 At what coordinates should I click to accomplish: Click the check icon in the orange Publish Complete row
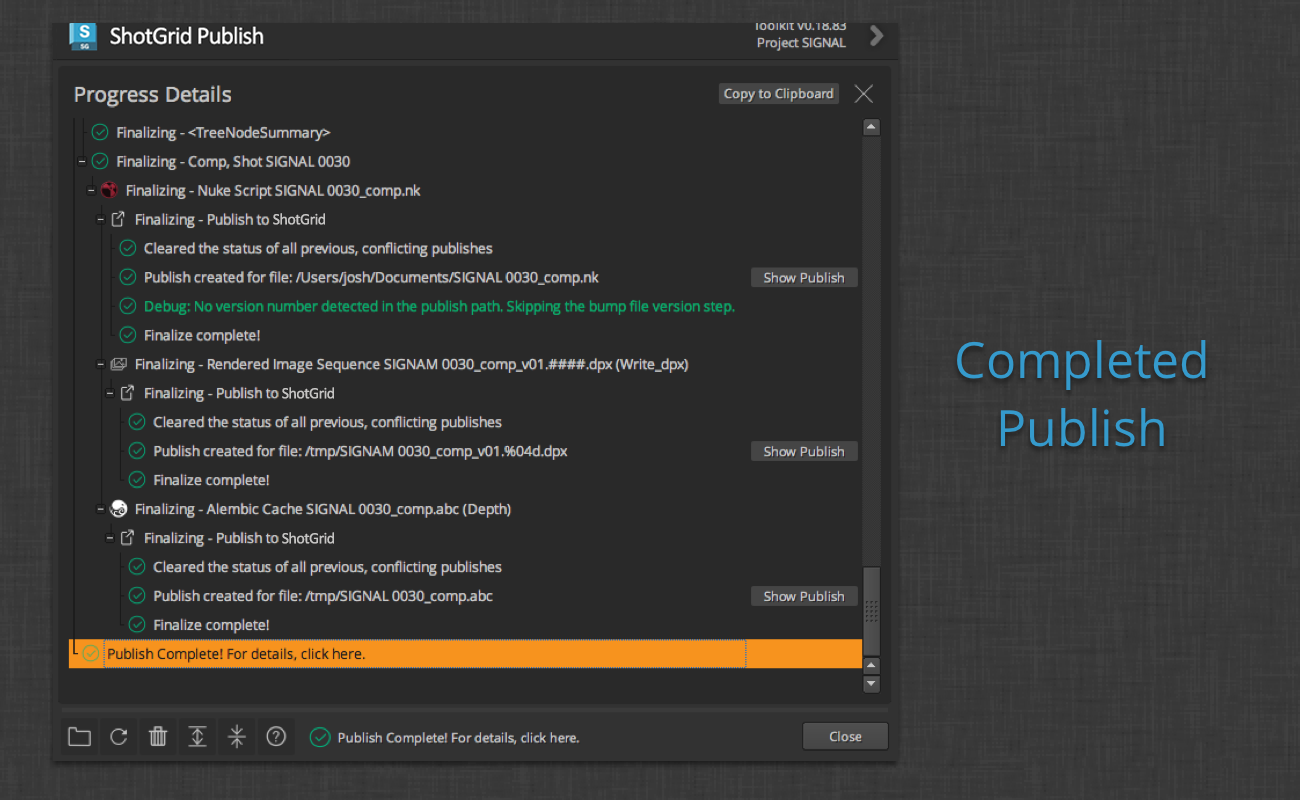91,654
